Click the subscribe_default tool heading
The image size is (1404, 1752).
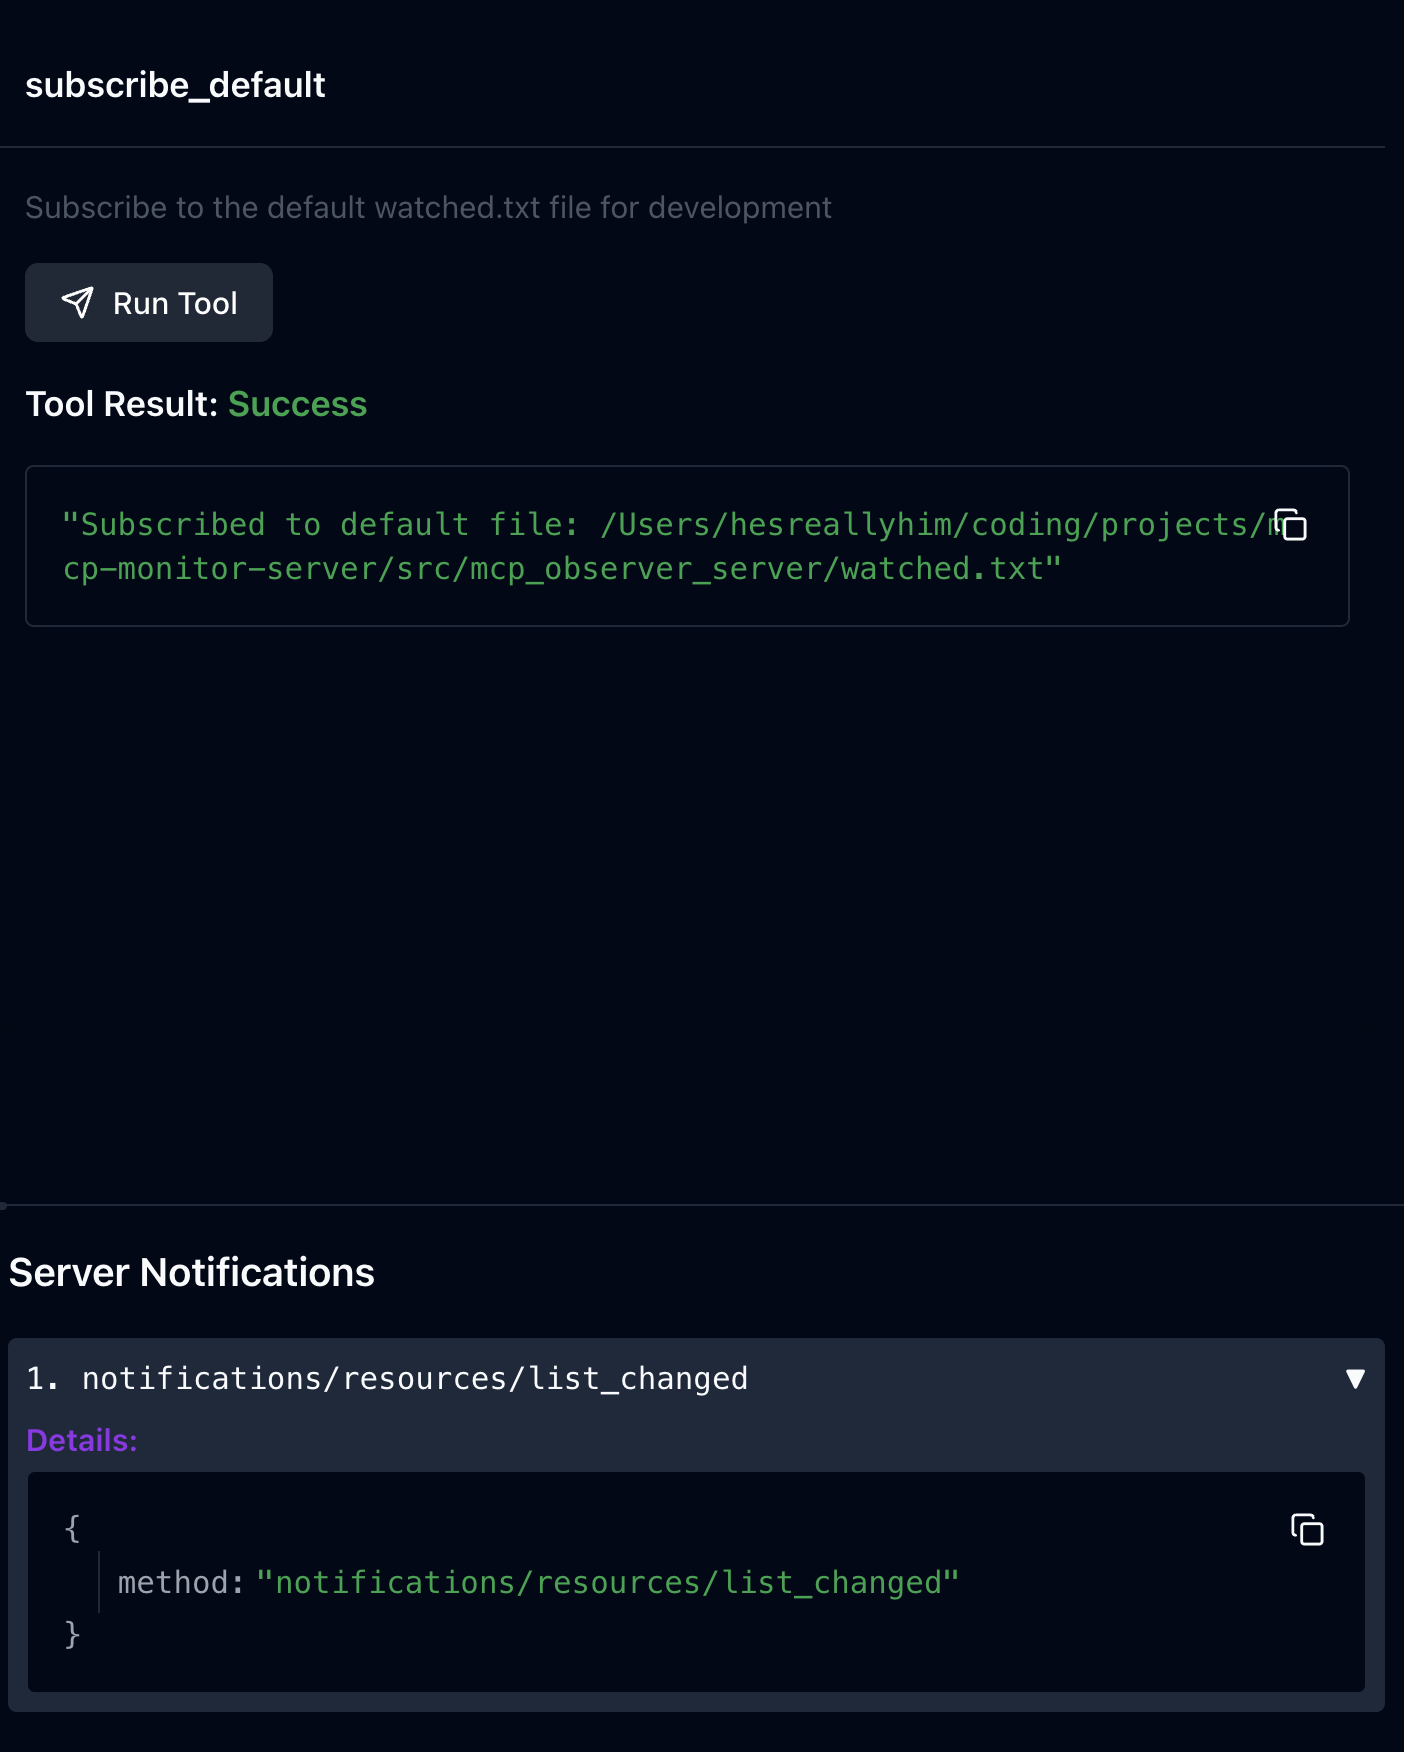coord(175,85)
